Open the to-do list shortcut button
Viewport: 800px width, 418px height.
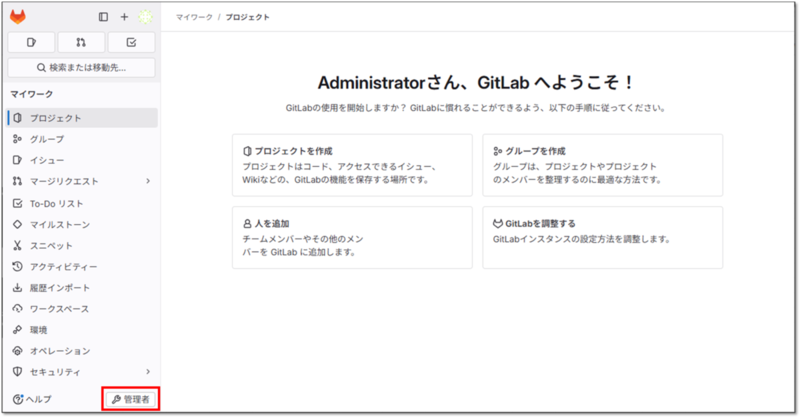(131, 42)
